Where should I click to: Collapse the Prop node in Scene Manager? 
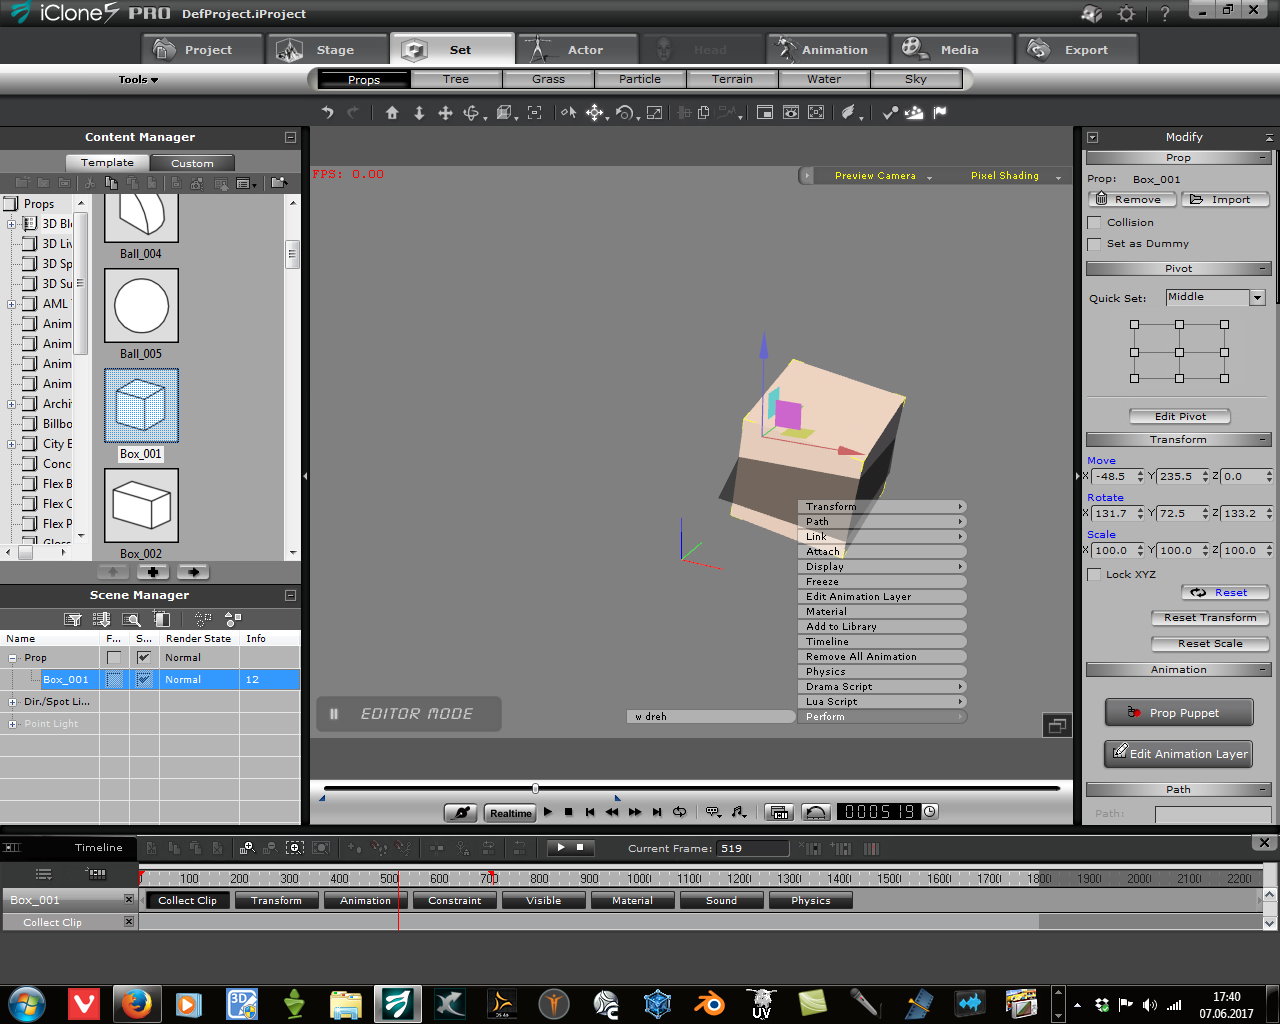12,658
